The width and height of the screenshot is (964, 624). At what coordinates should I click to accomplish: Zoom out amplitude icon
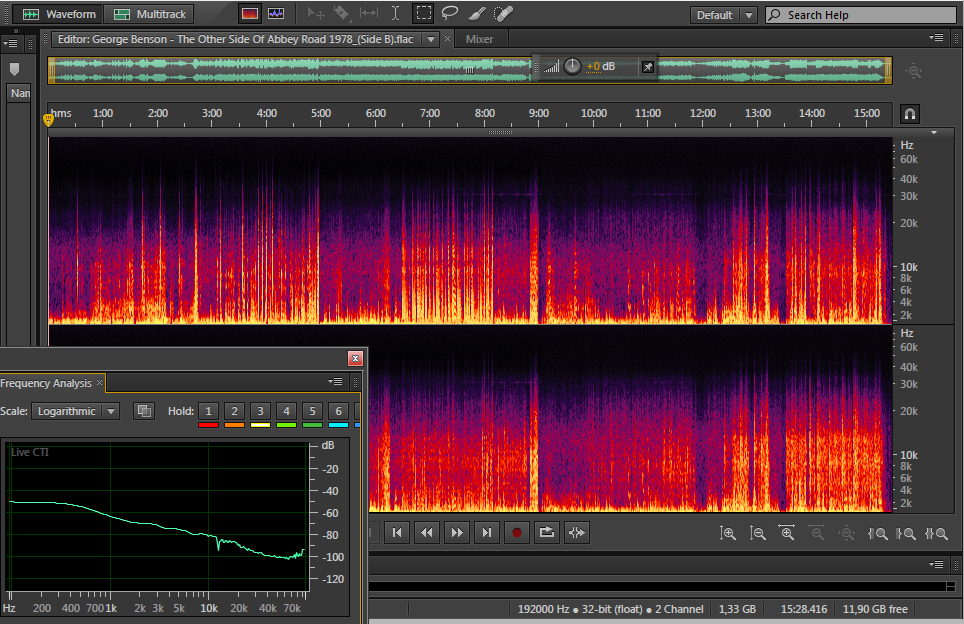click(x=757, y=533)
